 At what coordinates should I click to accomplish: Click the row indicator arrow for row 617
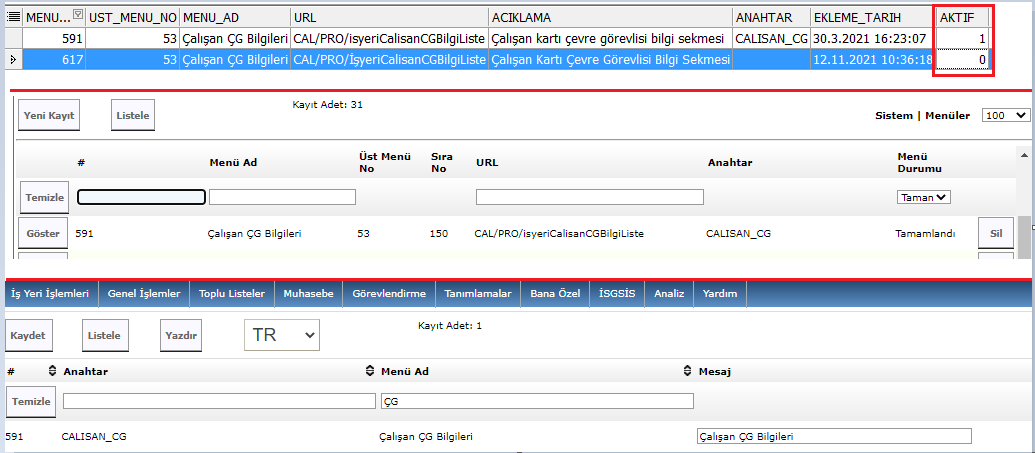[x=12, y=60]
